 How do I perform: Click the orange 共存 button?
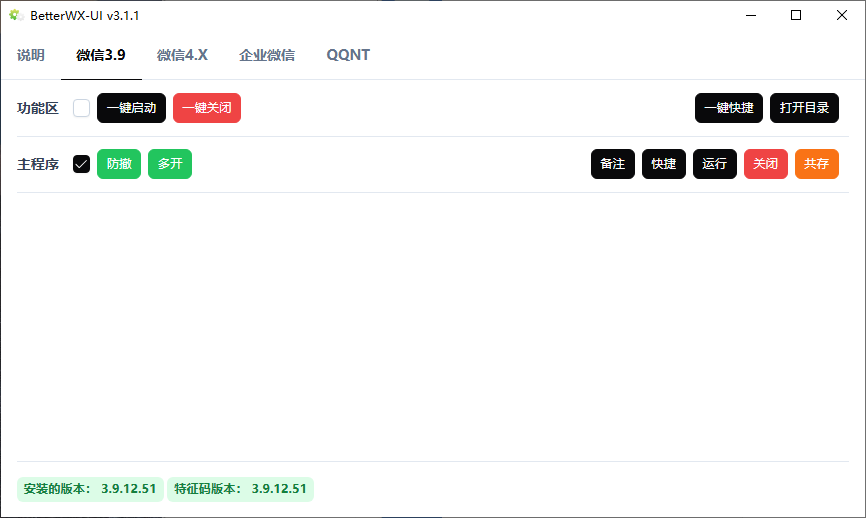point(817,164)
